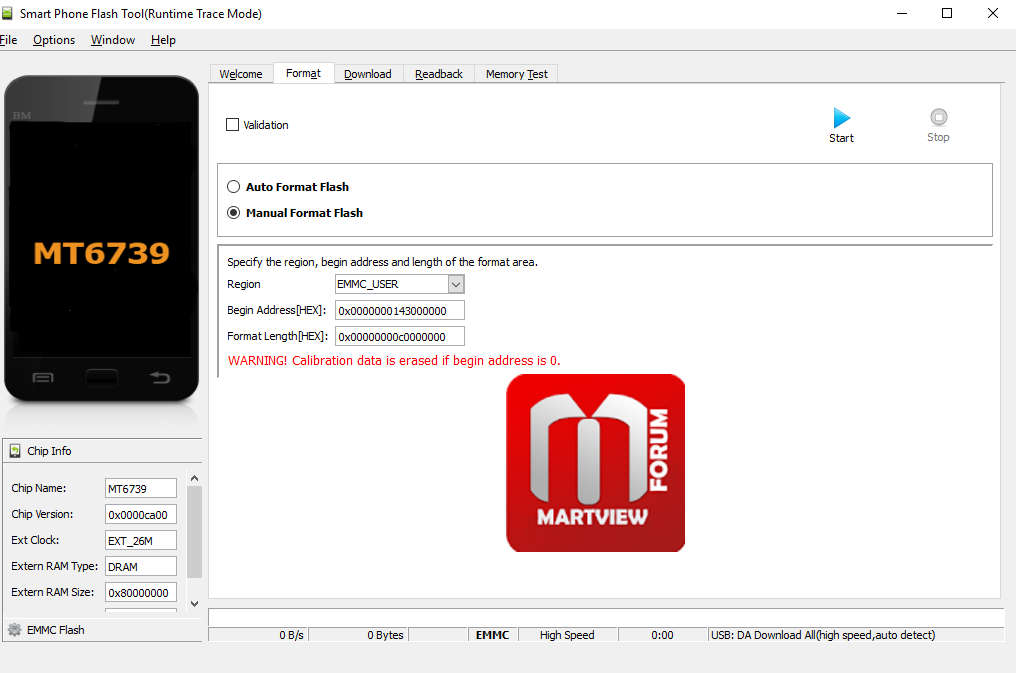The image size is (1016, 673).
Task: Click the phone image home key
Action: click(x=102, y=377)
